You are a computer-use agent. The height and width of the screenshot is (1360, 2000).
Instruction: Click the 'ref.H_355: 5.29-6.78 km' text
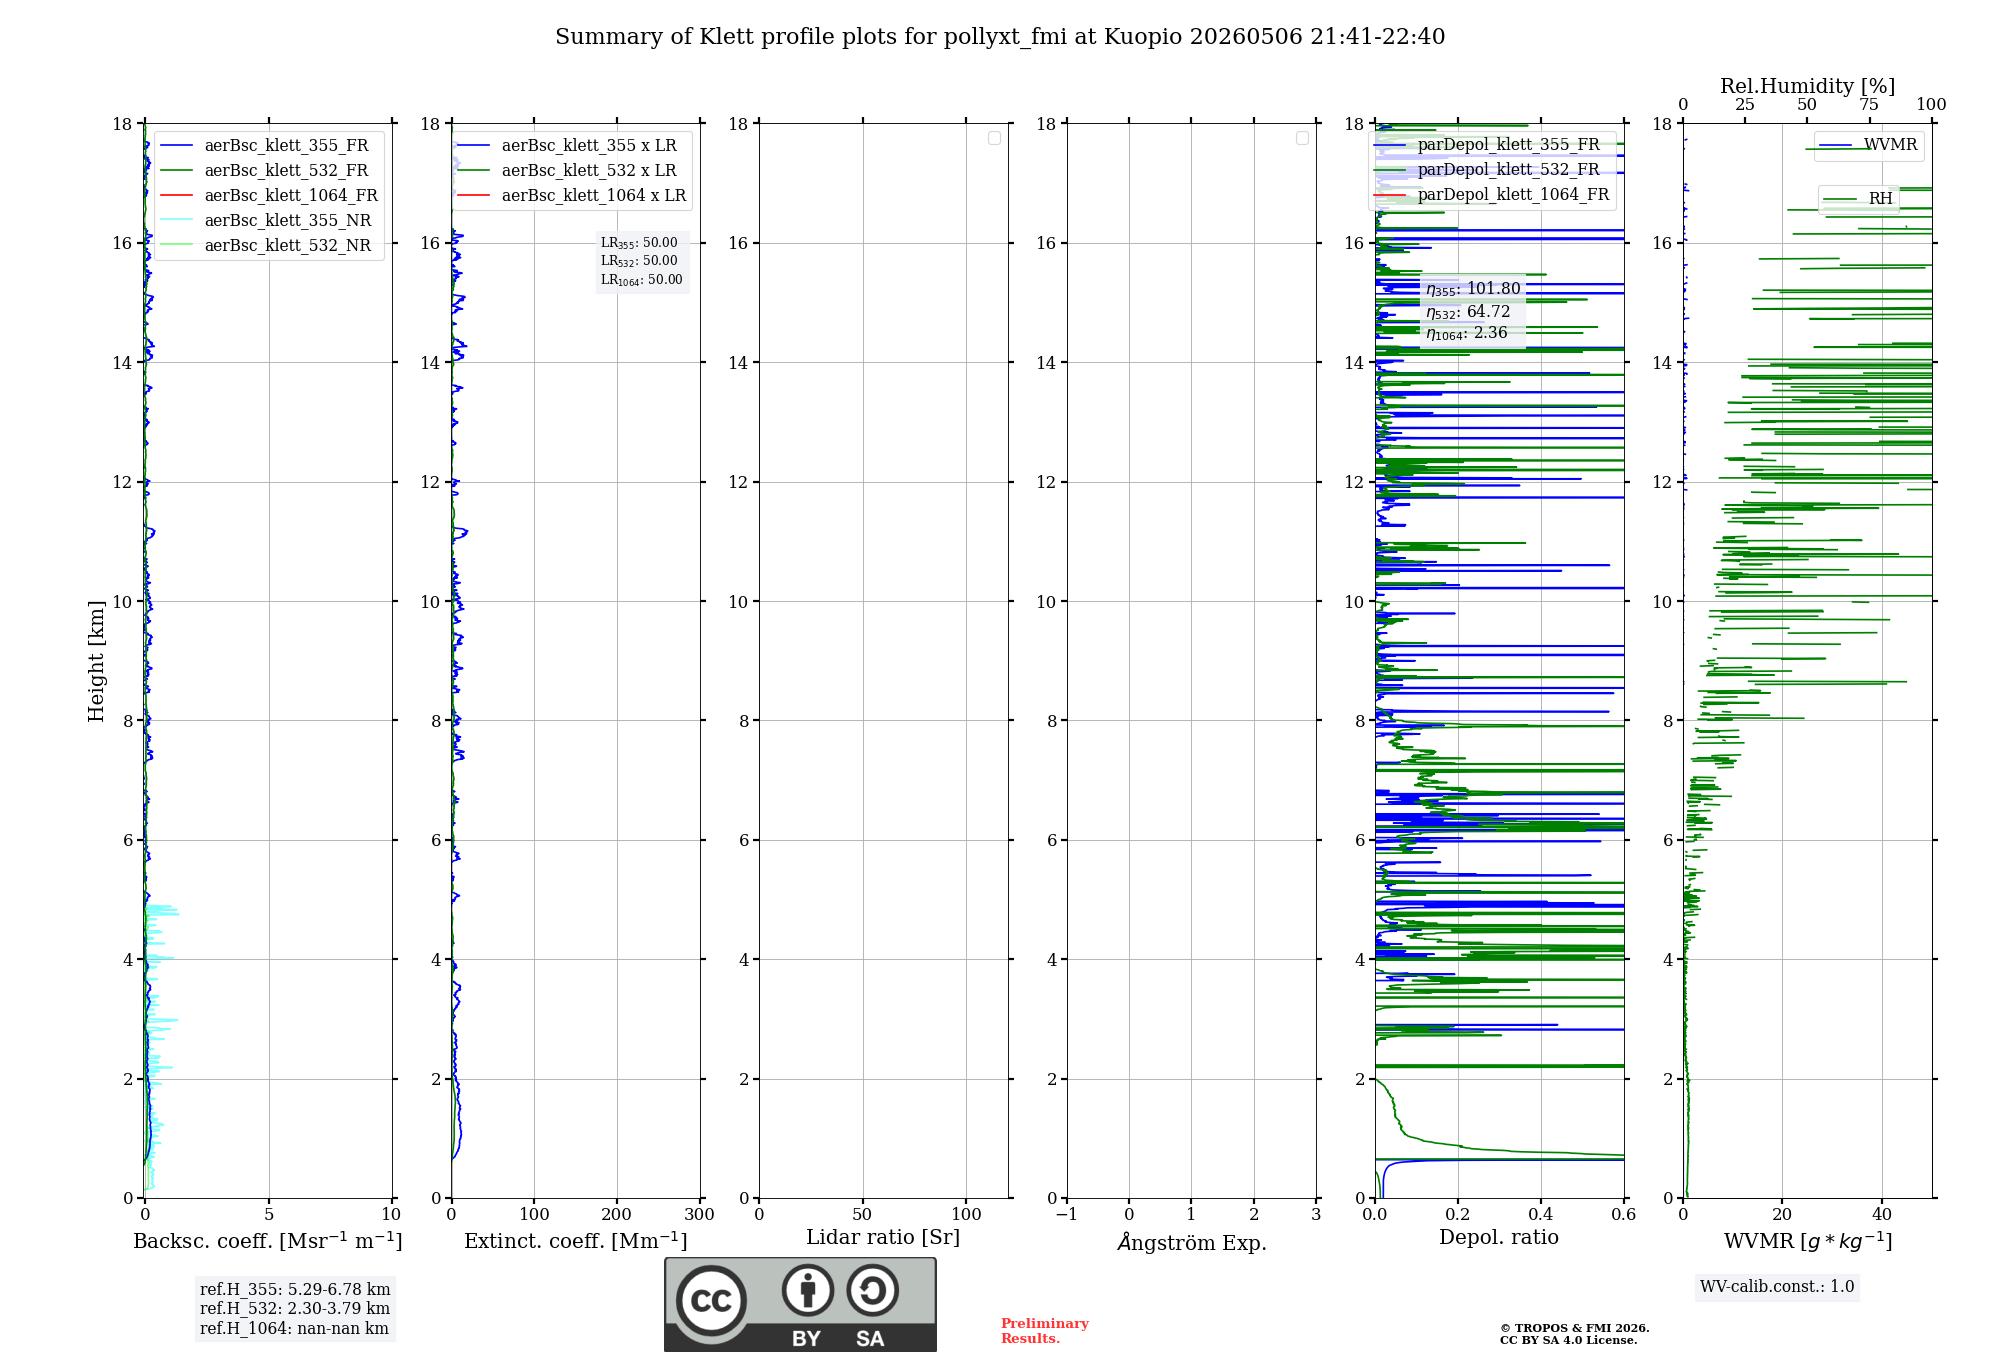point(295,1290)
